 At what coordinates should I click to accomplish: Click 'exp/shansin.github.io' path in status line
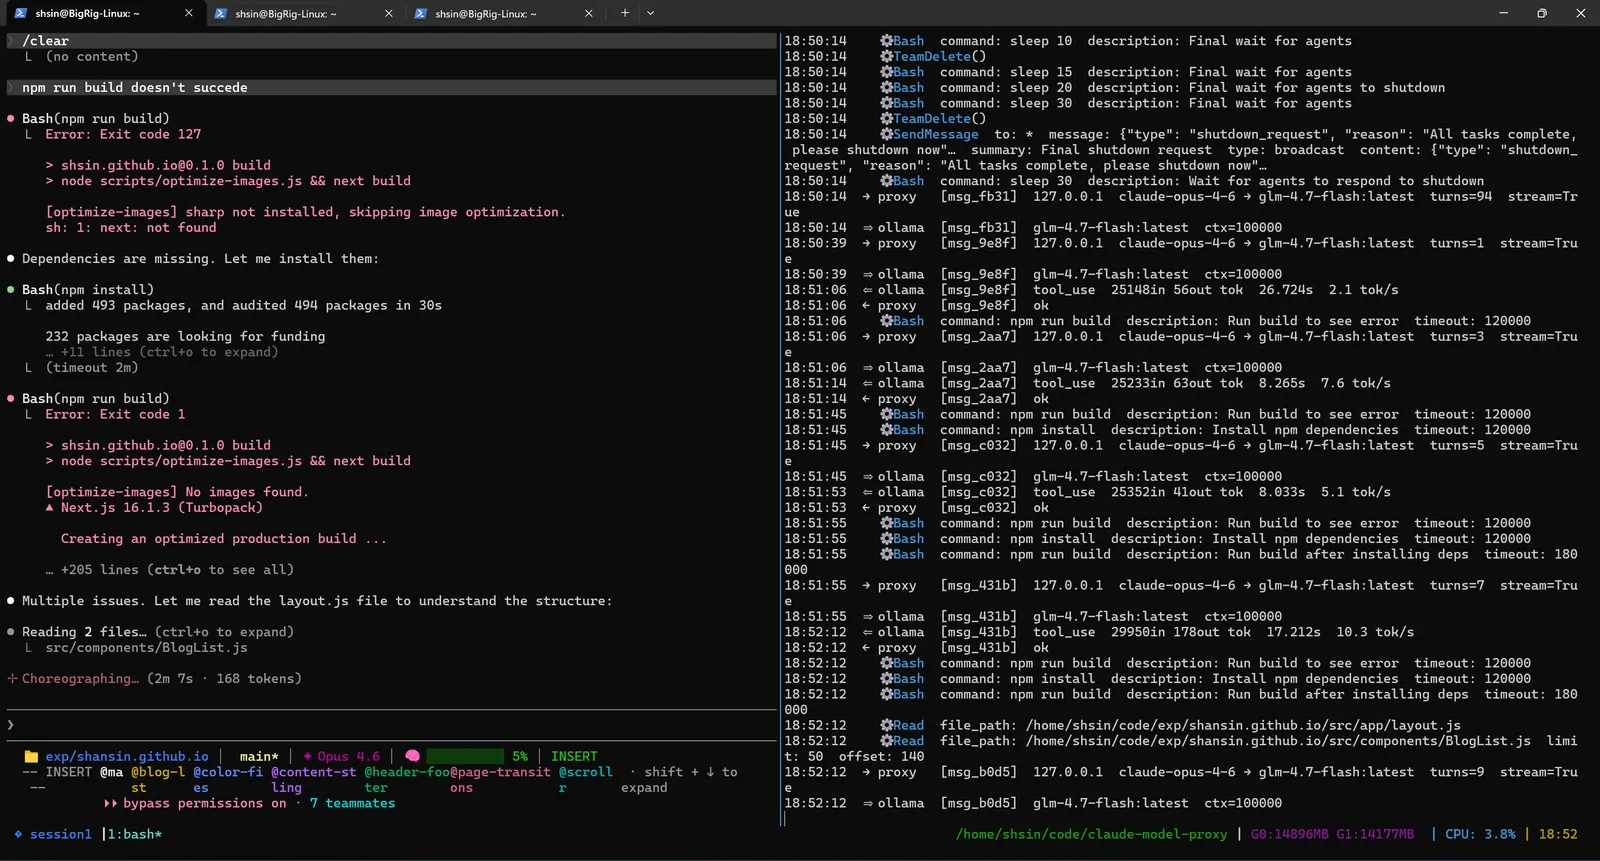pyautogui.click(x=127, y=757)
